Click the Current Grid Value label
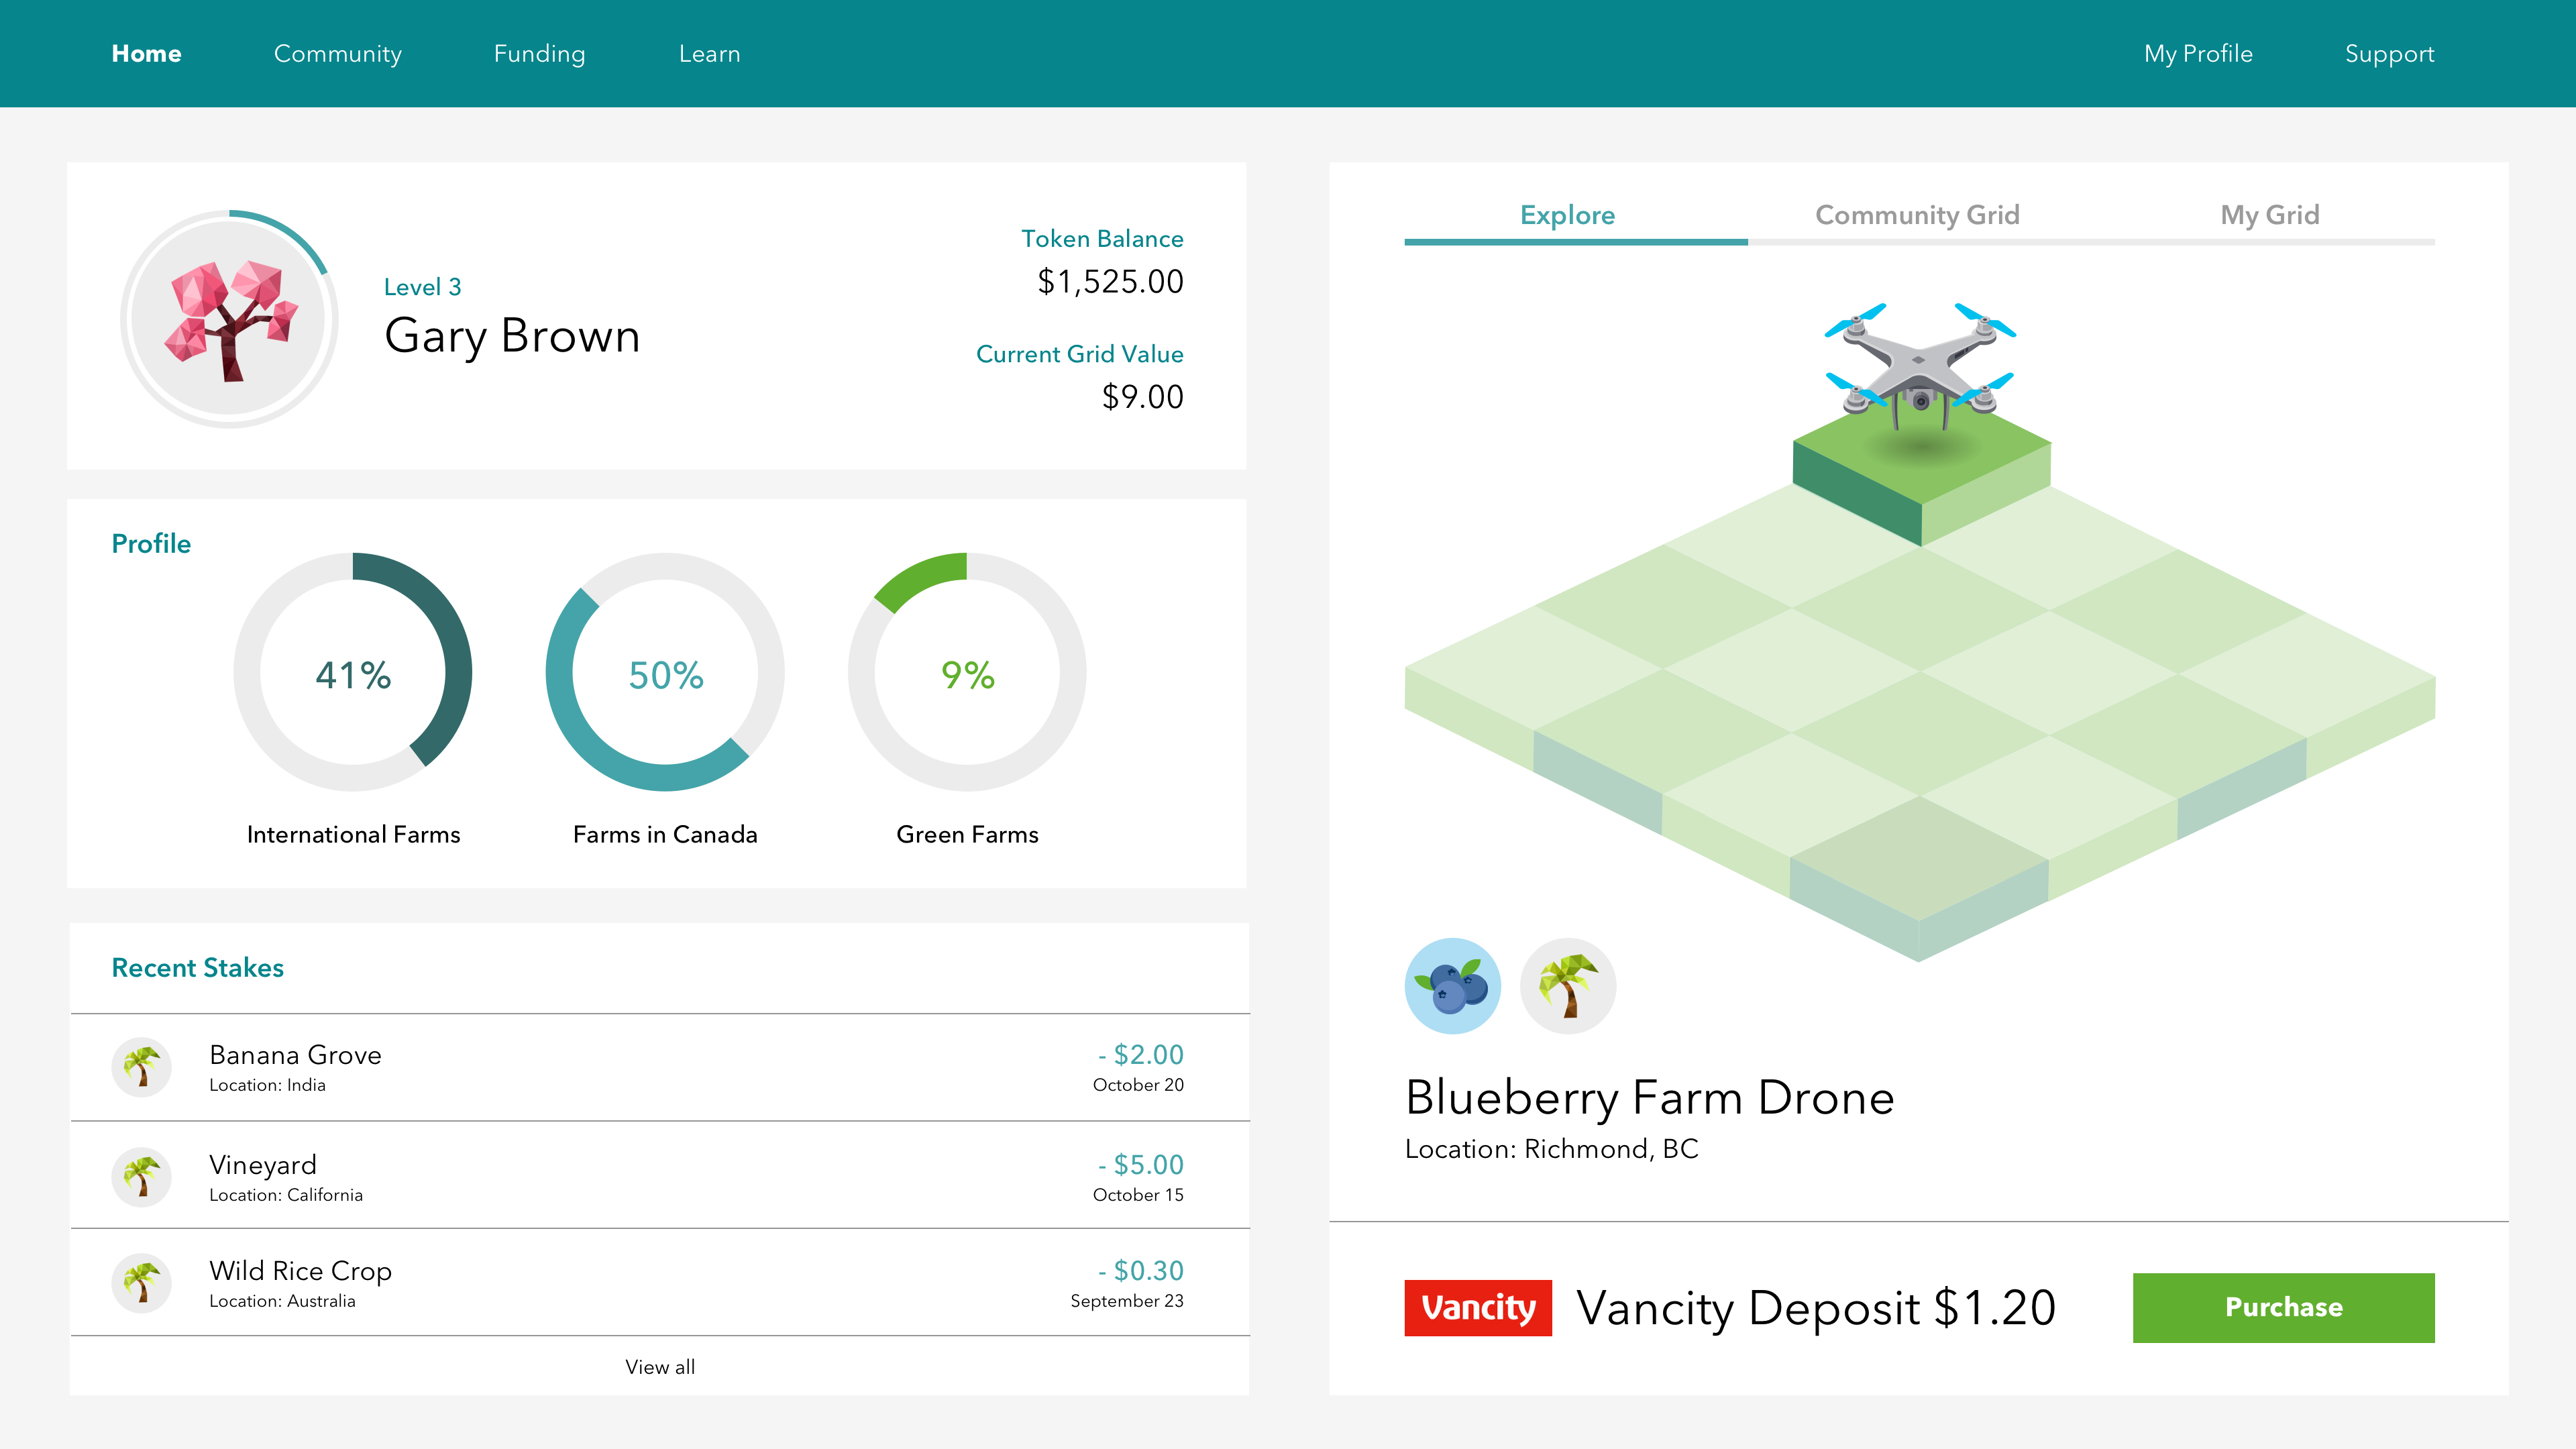This screenshot has height=1449, width=2576. pyautogui.click(x=1079, y=354)
